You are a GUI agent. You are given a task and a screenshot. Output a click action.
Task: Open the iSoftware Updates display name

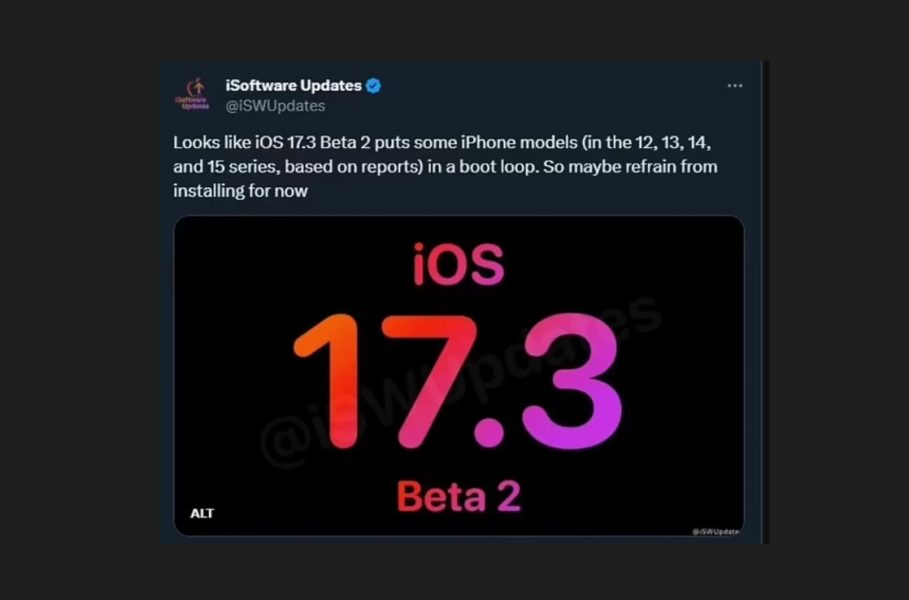(x=293, y=85)
